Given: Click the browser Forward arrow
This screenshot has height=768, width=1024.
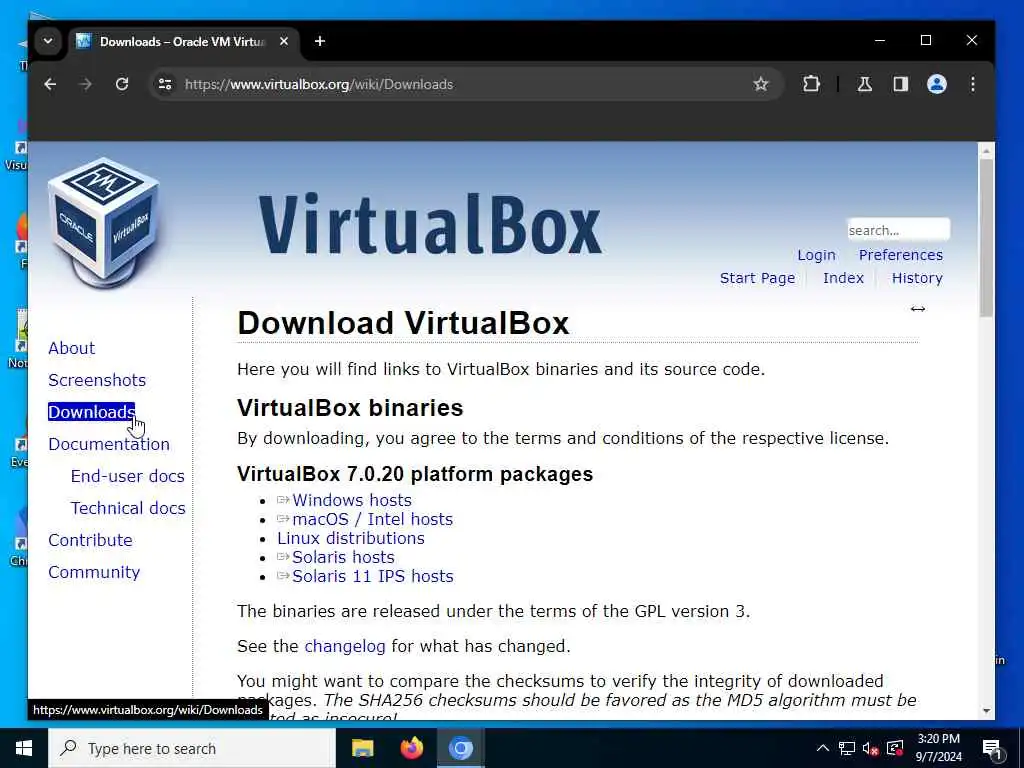Looking at the screenshot, I should pos(85,84).
